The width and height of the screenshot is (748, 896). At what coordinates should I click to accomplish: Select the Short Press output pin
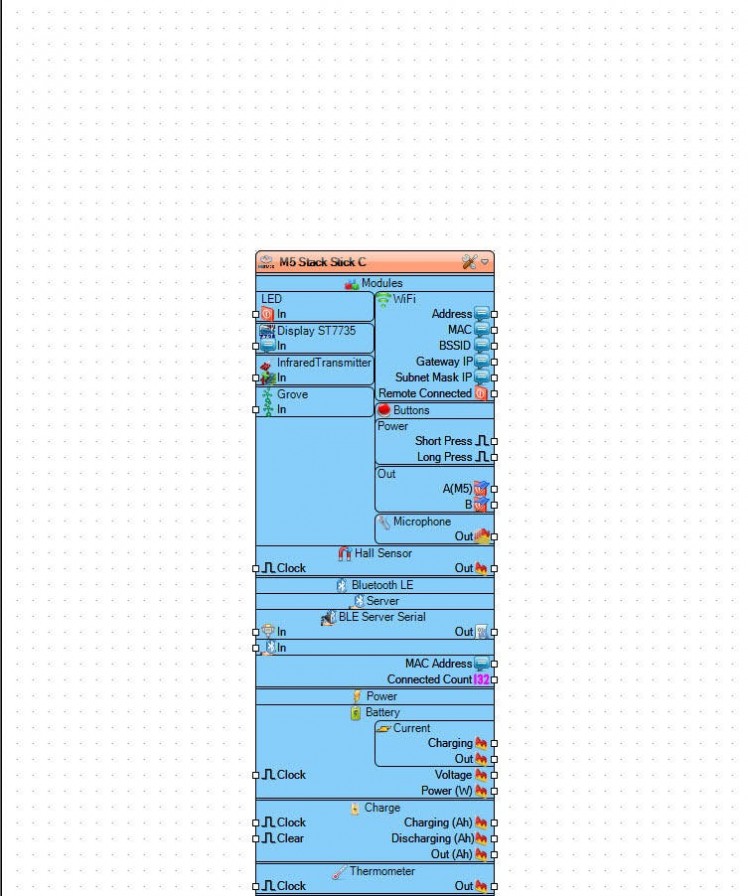[494, 441]
